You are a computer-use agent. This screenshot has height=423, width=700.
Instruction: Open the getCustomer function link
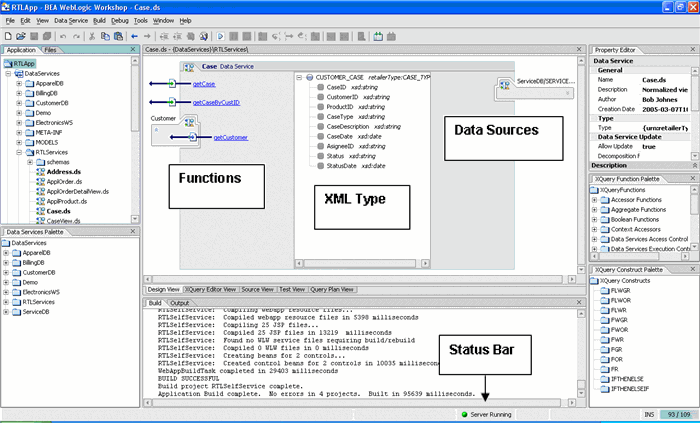click(x=230, y=137)
